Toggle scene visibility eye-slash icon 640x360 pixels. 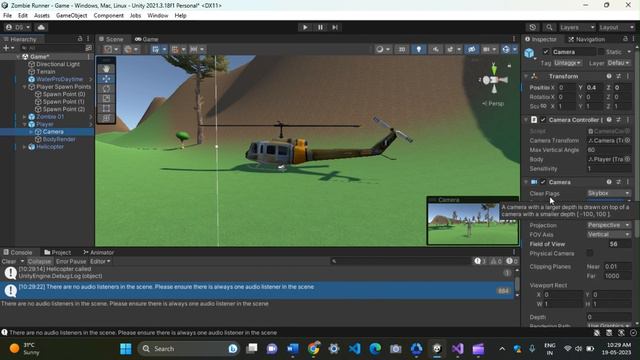[471, 49]
